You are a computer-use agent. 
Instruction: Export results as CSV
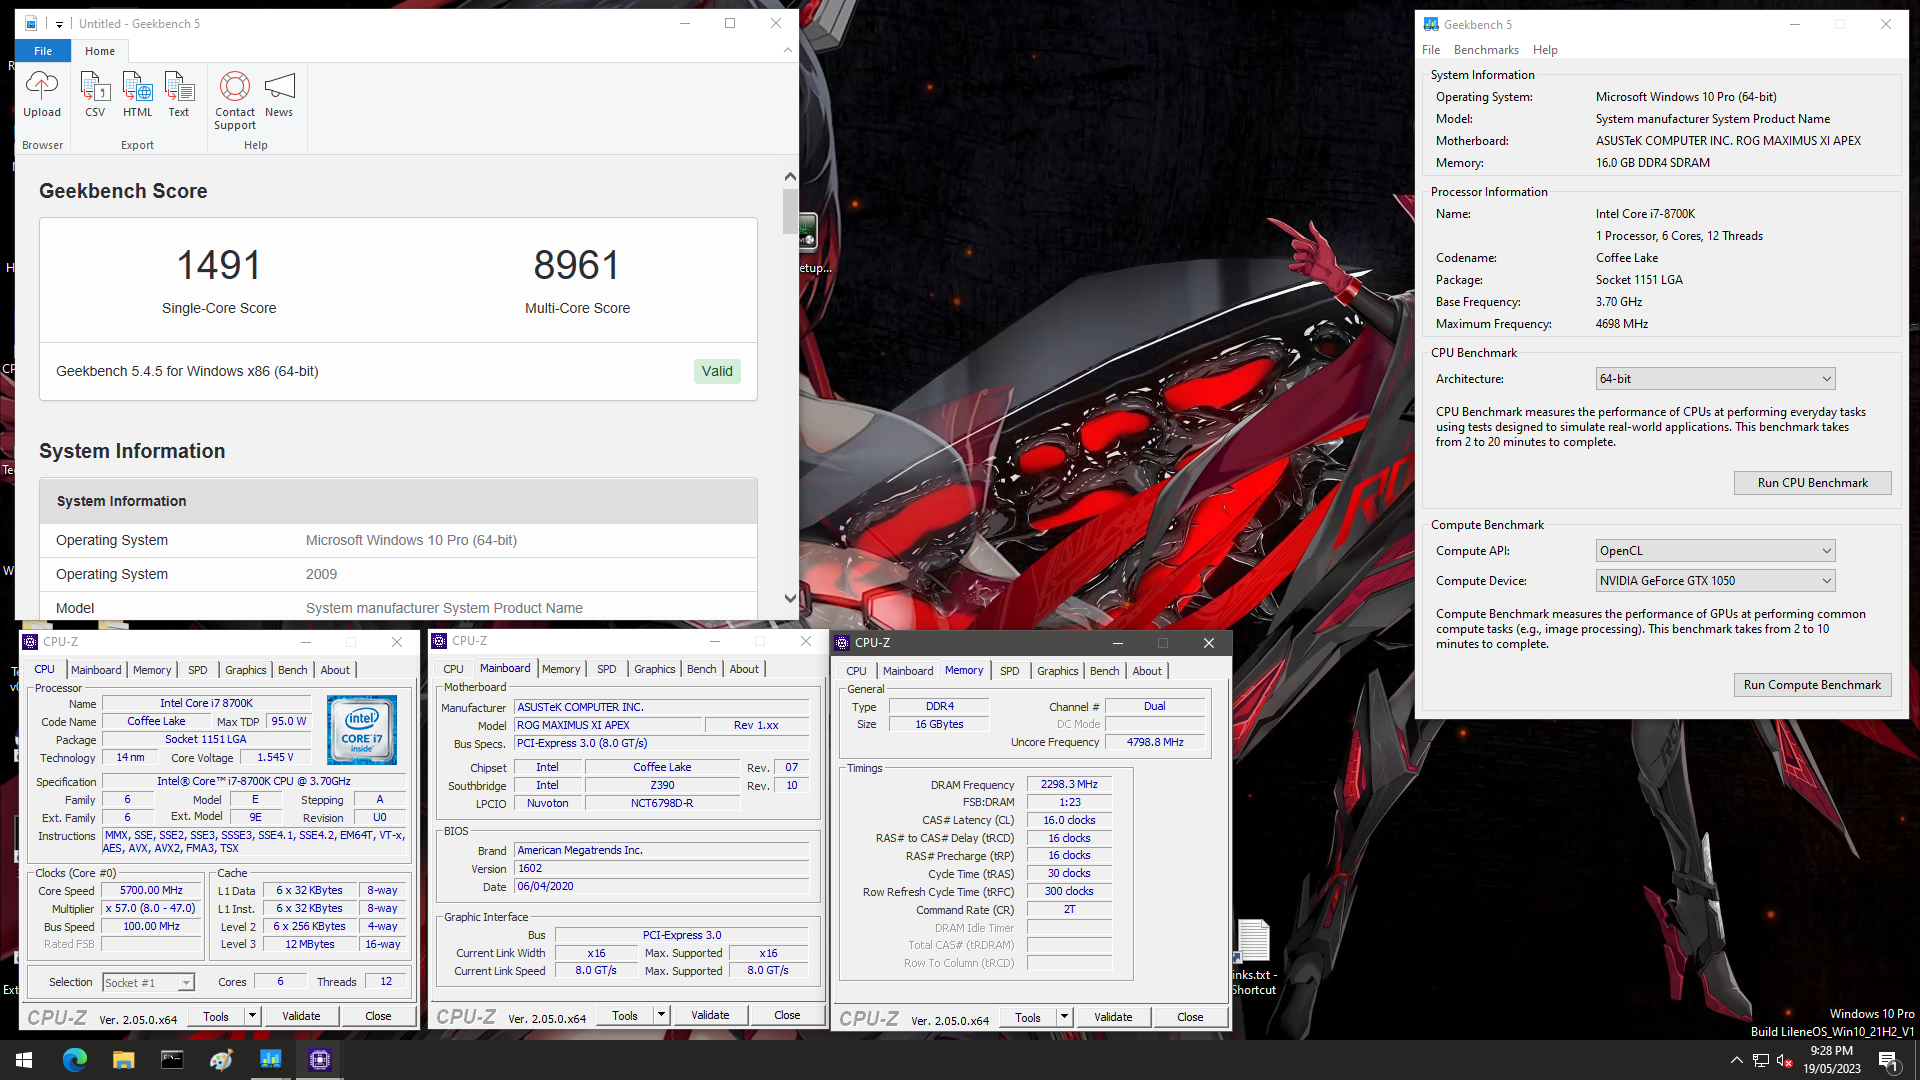[x=95, y=95]
